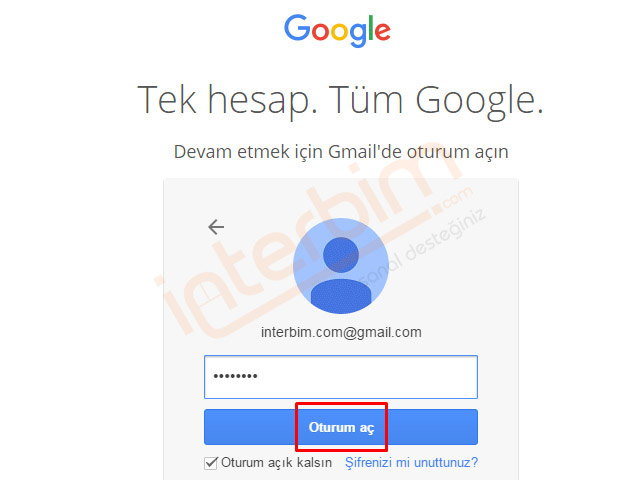Click the "Oturum açık kalsın" label text

tap(276, 463)
